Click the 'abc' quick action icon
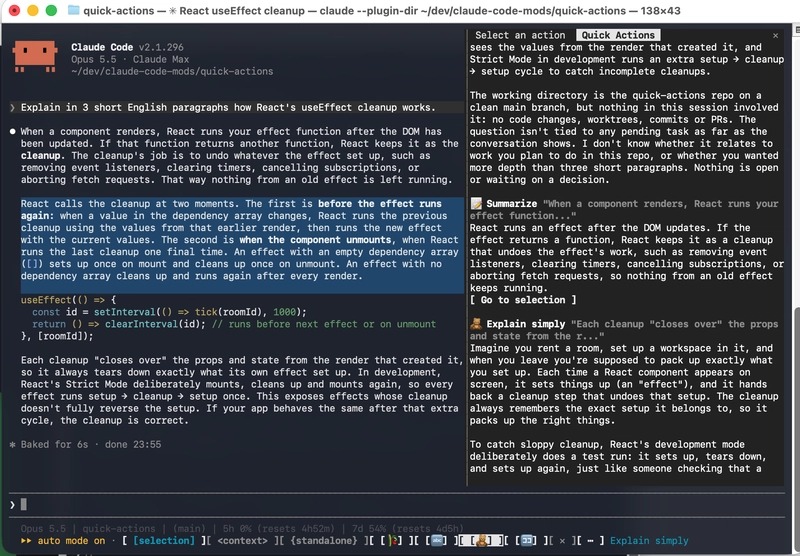The height and width of the screenshot is (556, 800). 437,541
